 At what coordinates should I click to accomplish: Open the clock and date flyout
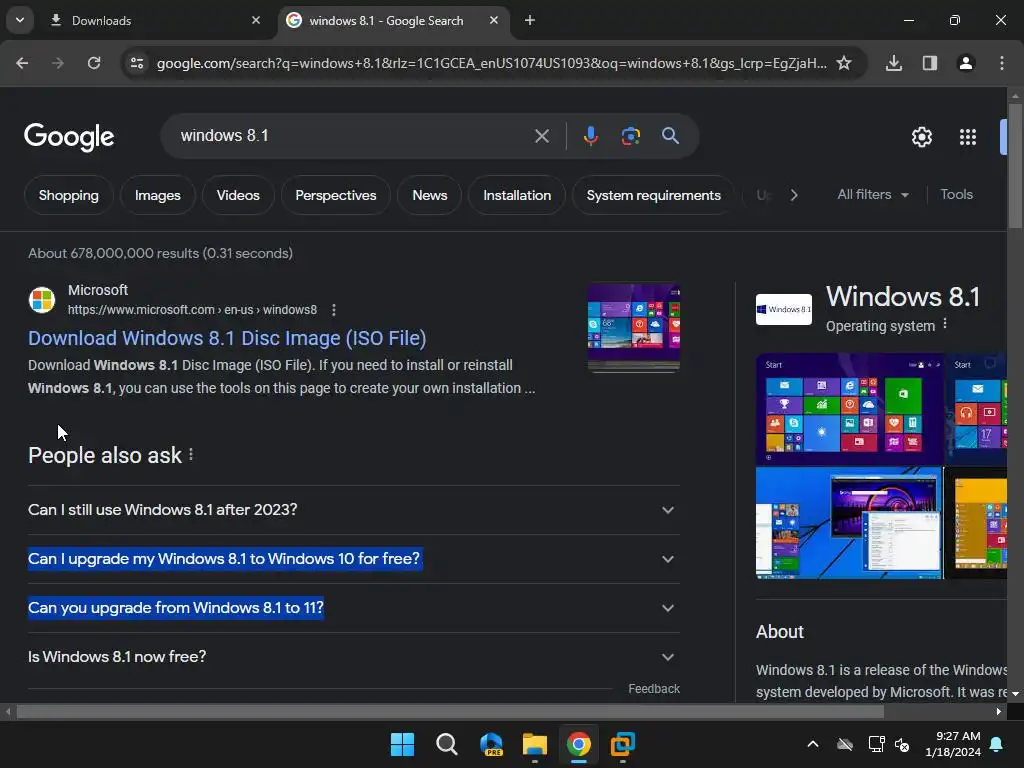952,744
